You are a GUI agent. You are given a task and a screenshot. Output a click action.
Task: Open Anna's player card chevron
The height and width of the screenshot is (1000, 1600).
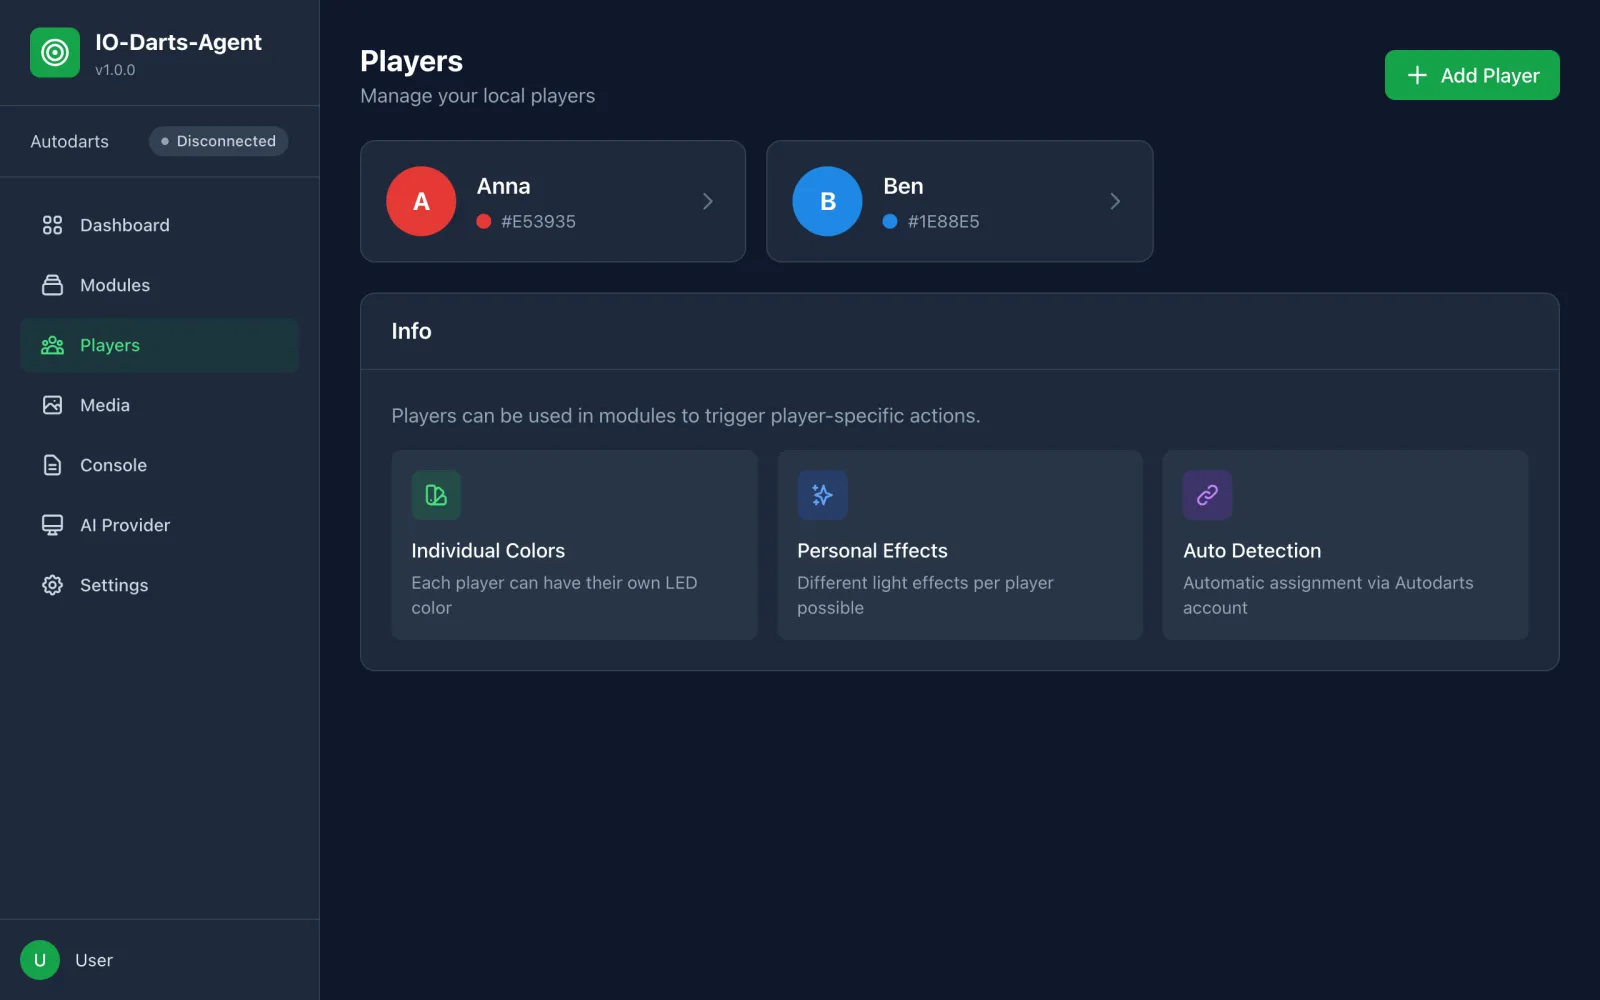click(x=708, y=201)
